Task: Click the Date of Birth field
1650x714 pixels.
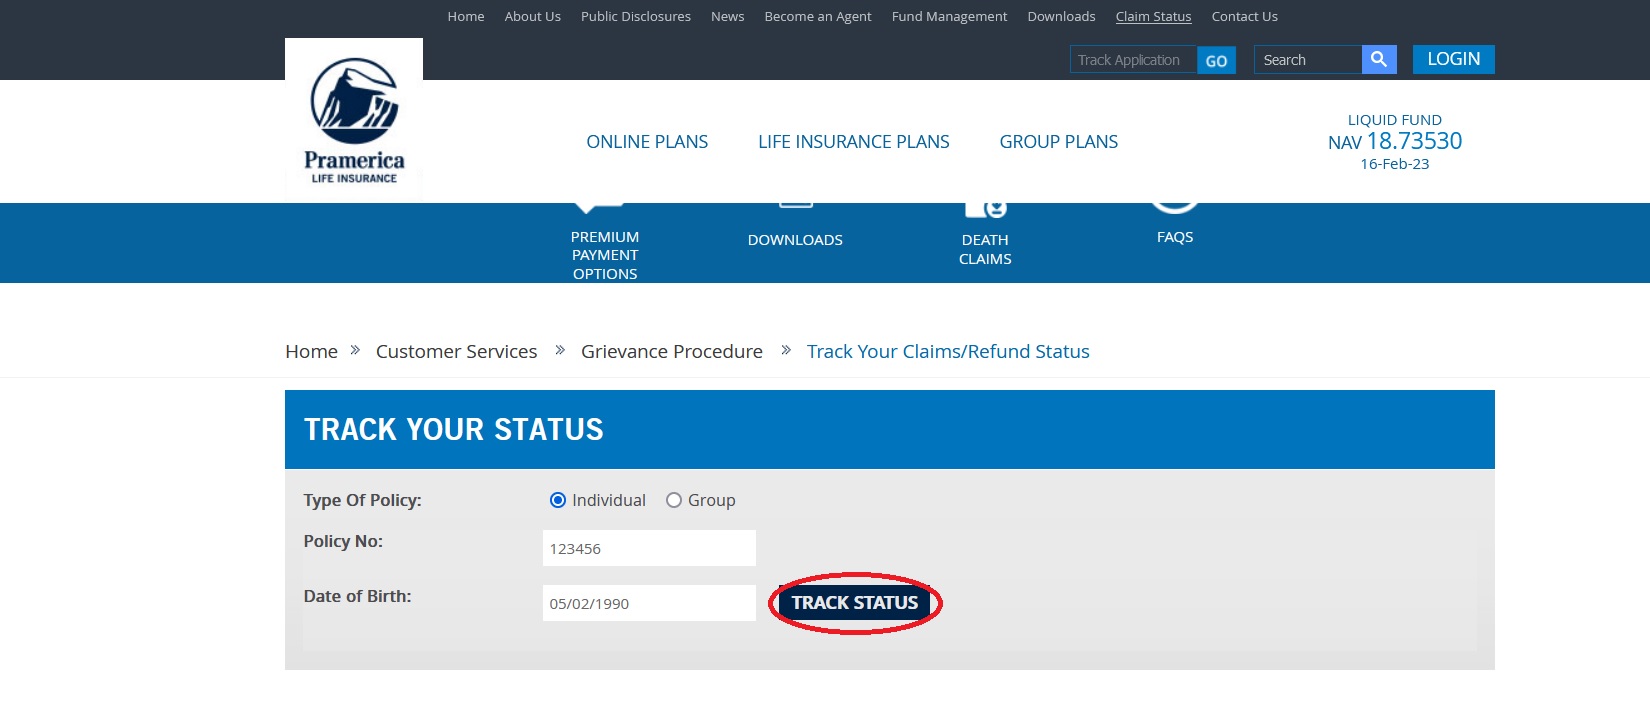Action: point(648,603)
